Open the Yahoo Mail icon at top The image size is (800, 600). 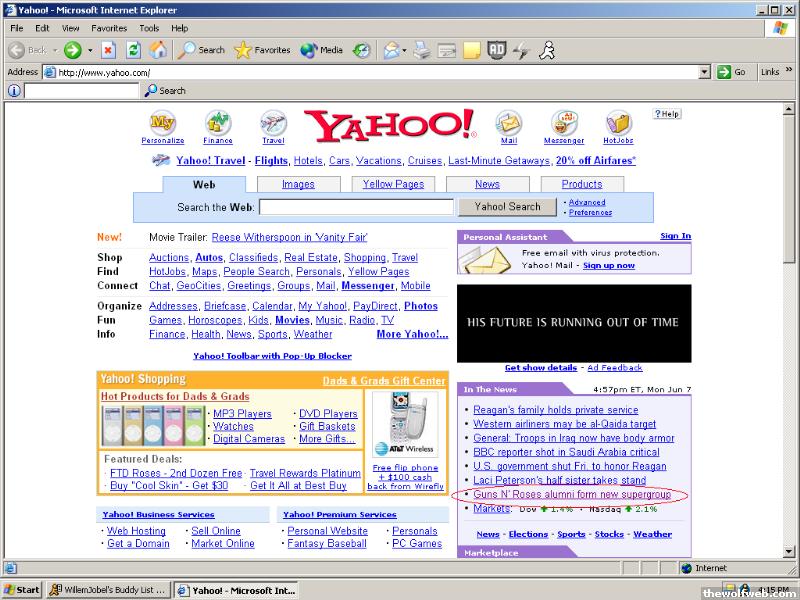coord(509,123)
